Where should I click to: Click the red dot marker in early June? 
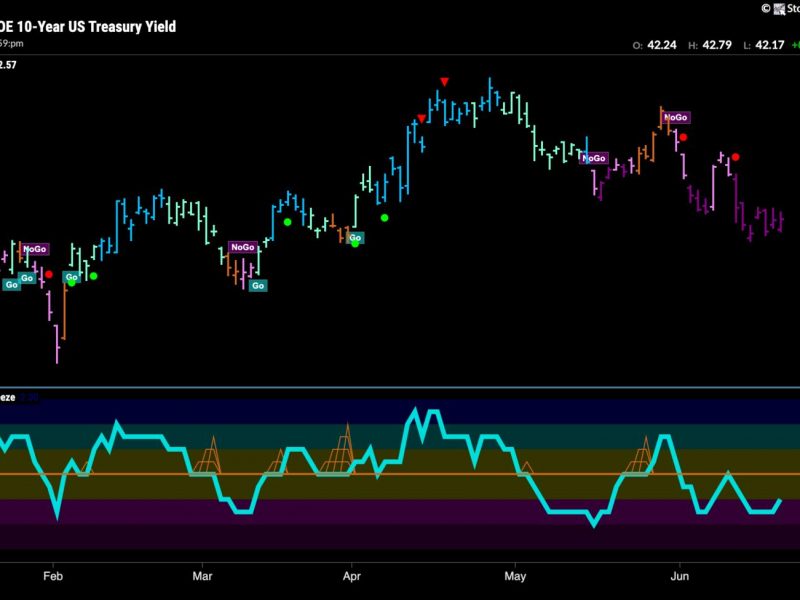(x=683, y=137)
